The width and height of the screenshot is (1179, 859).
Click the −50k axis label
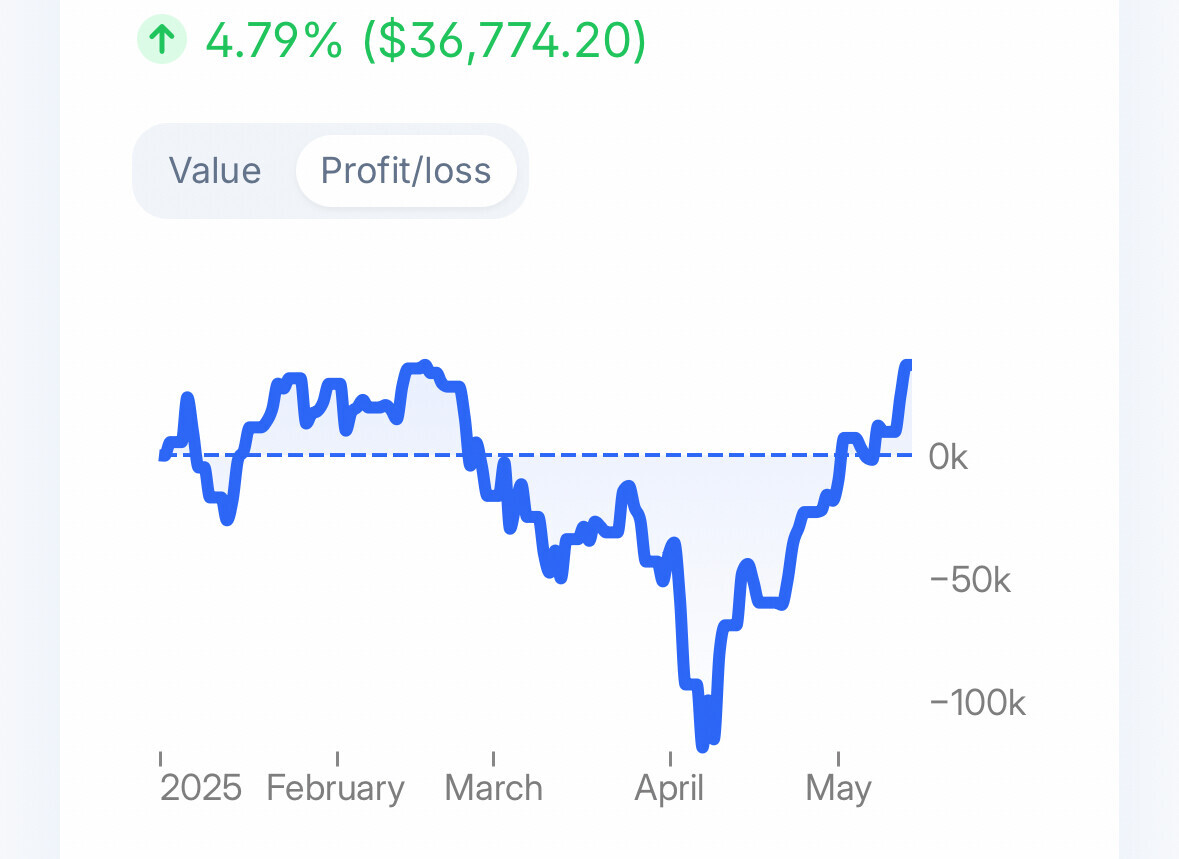point(970,580)
